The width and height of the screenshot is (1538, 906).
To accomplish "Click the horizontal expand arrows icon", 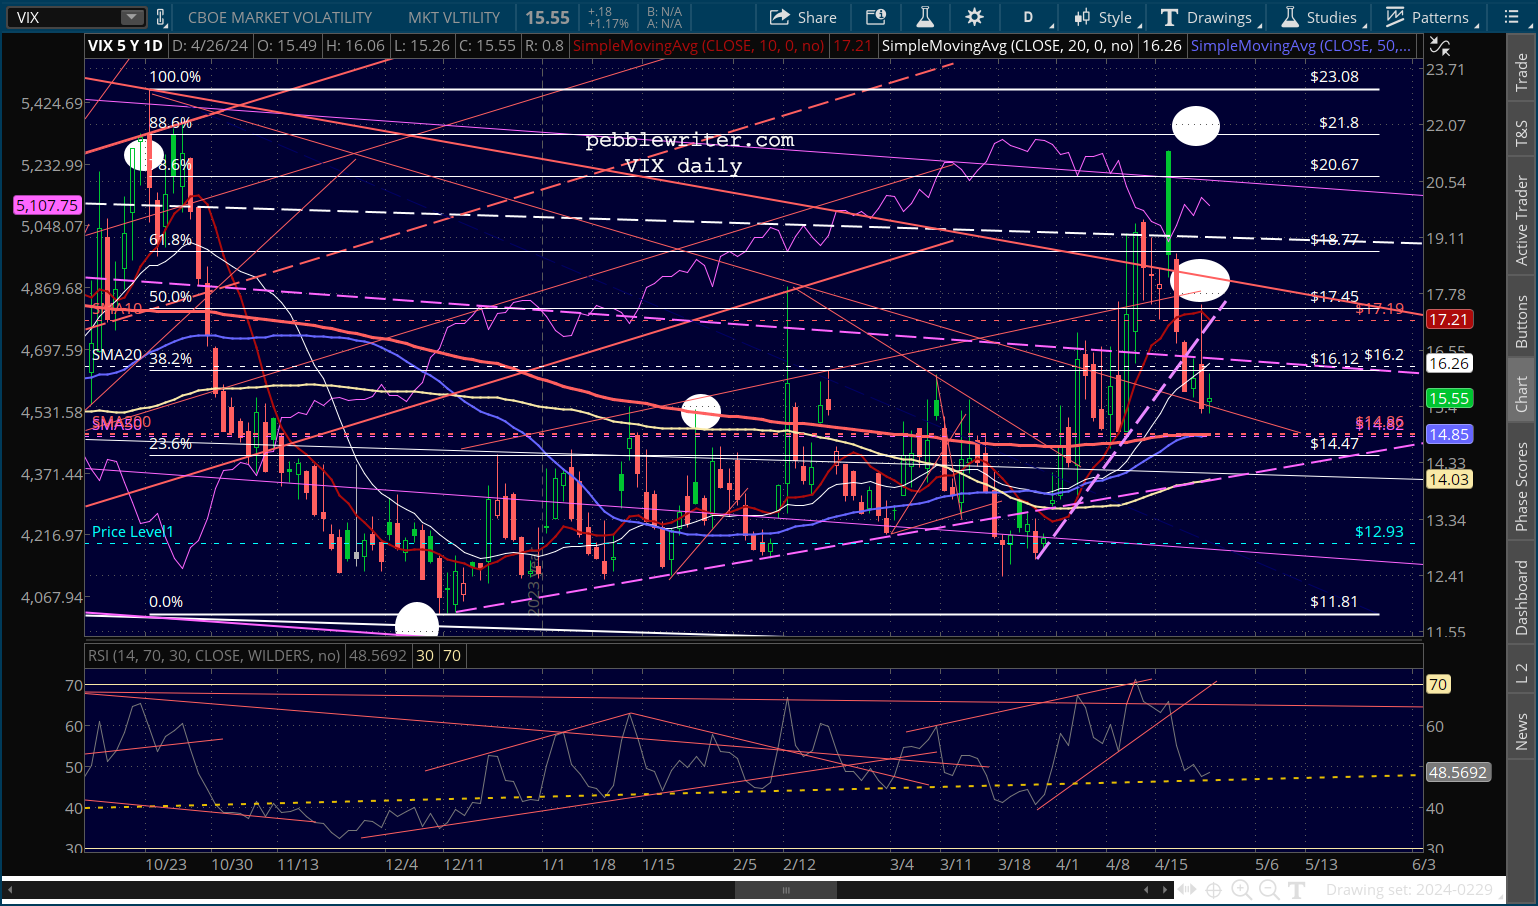I will click(x=1186, y=889).
